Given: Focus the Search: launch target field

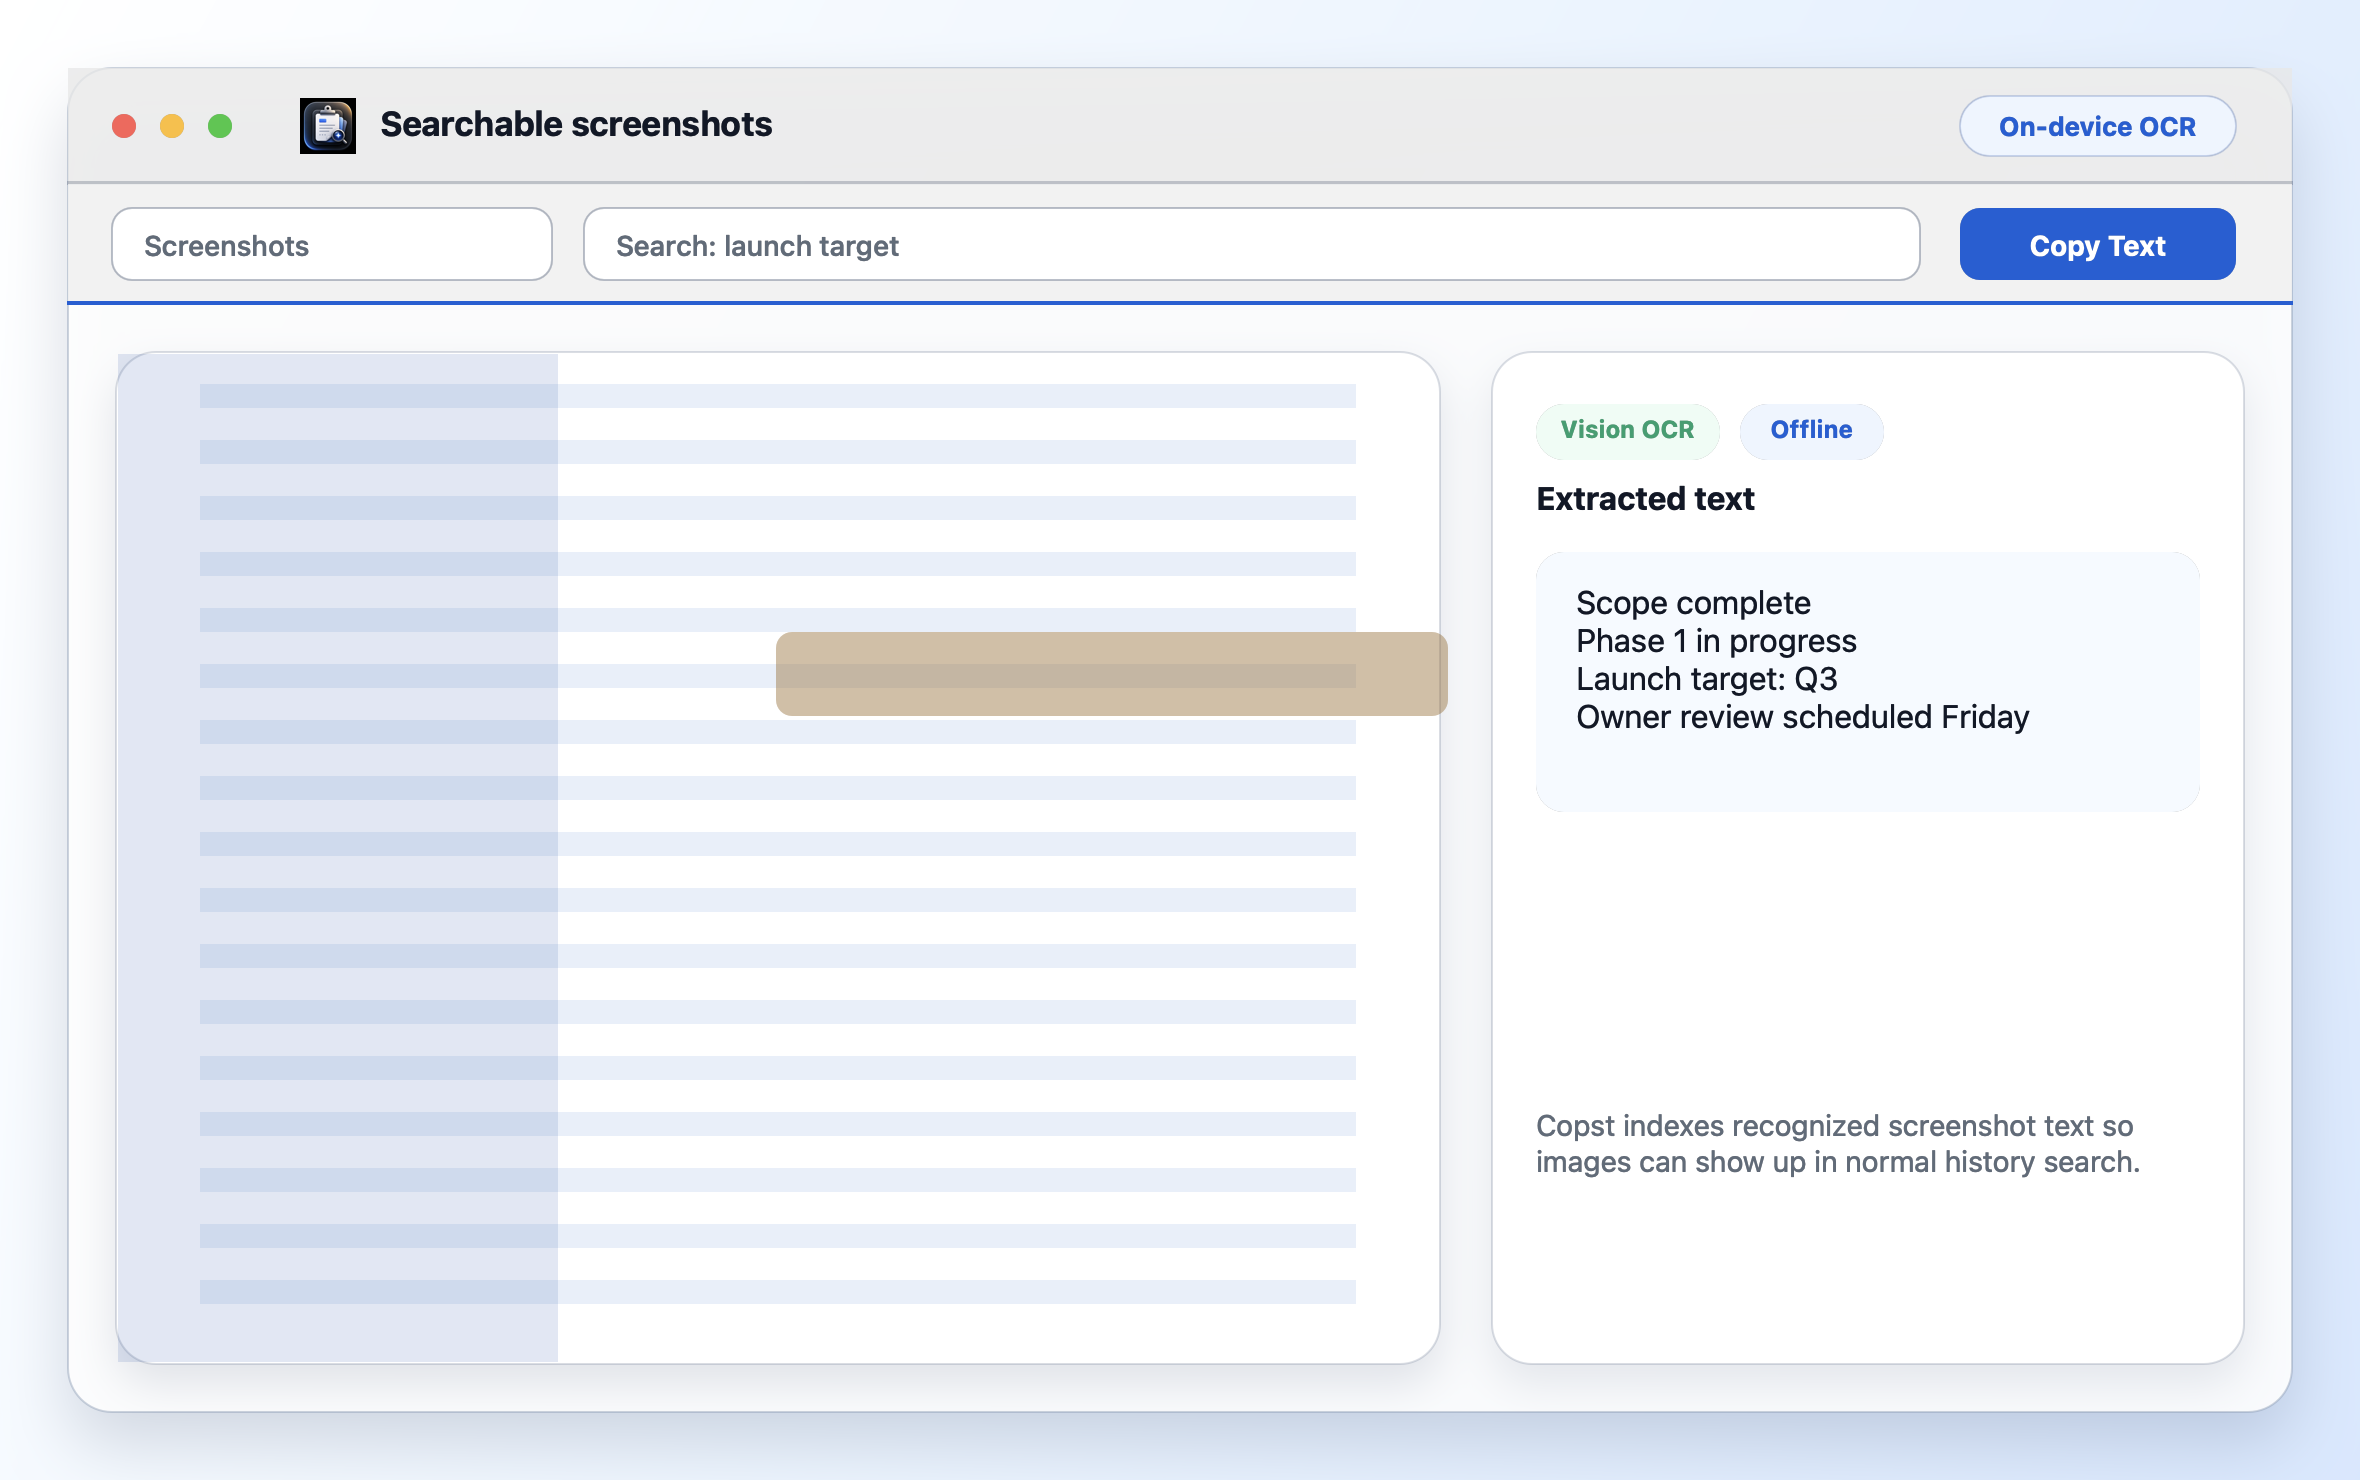Looking at the screenshot, I should pyautogui.click(x=1251, y=244).
